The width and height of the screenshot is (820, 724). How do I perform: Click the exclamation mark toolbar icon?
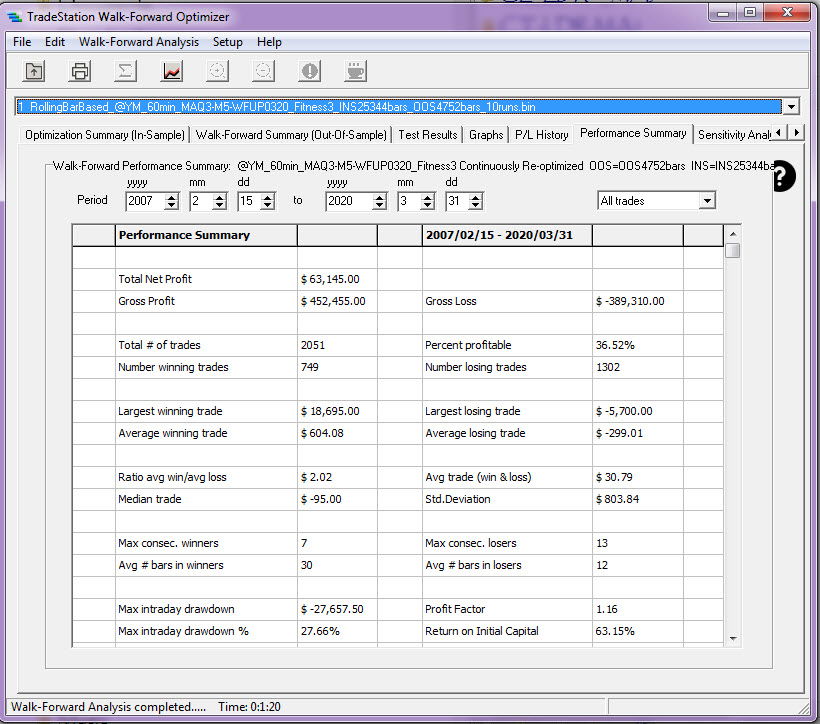tap(310, 71)
